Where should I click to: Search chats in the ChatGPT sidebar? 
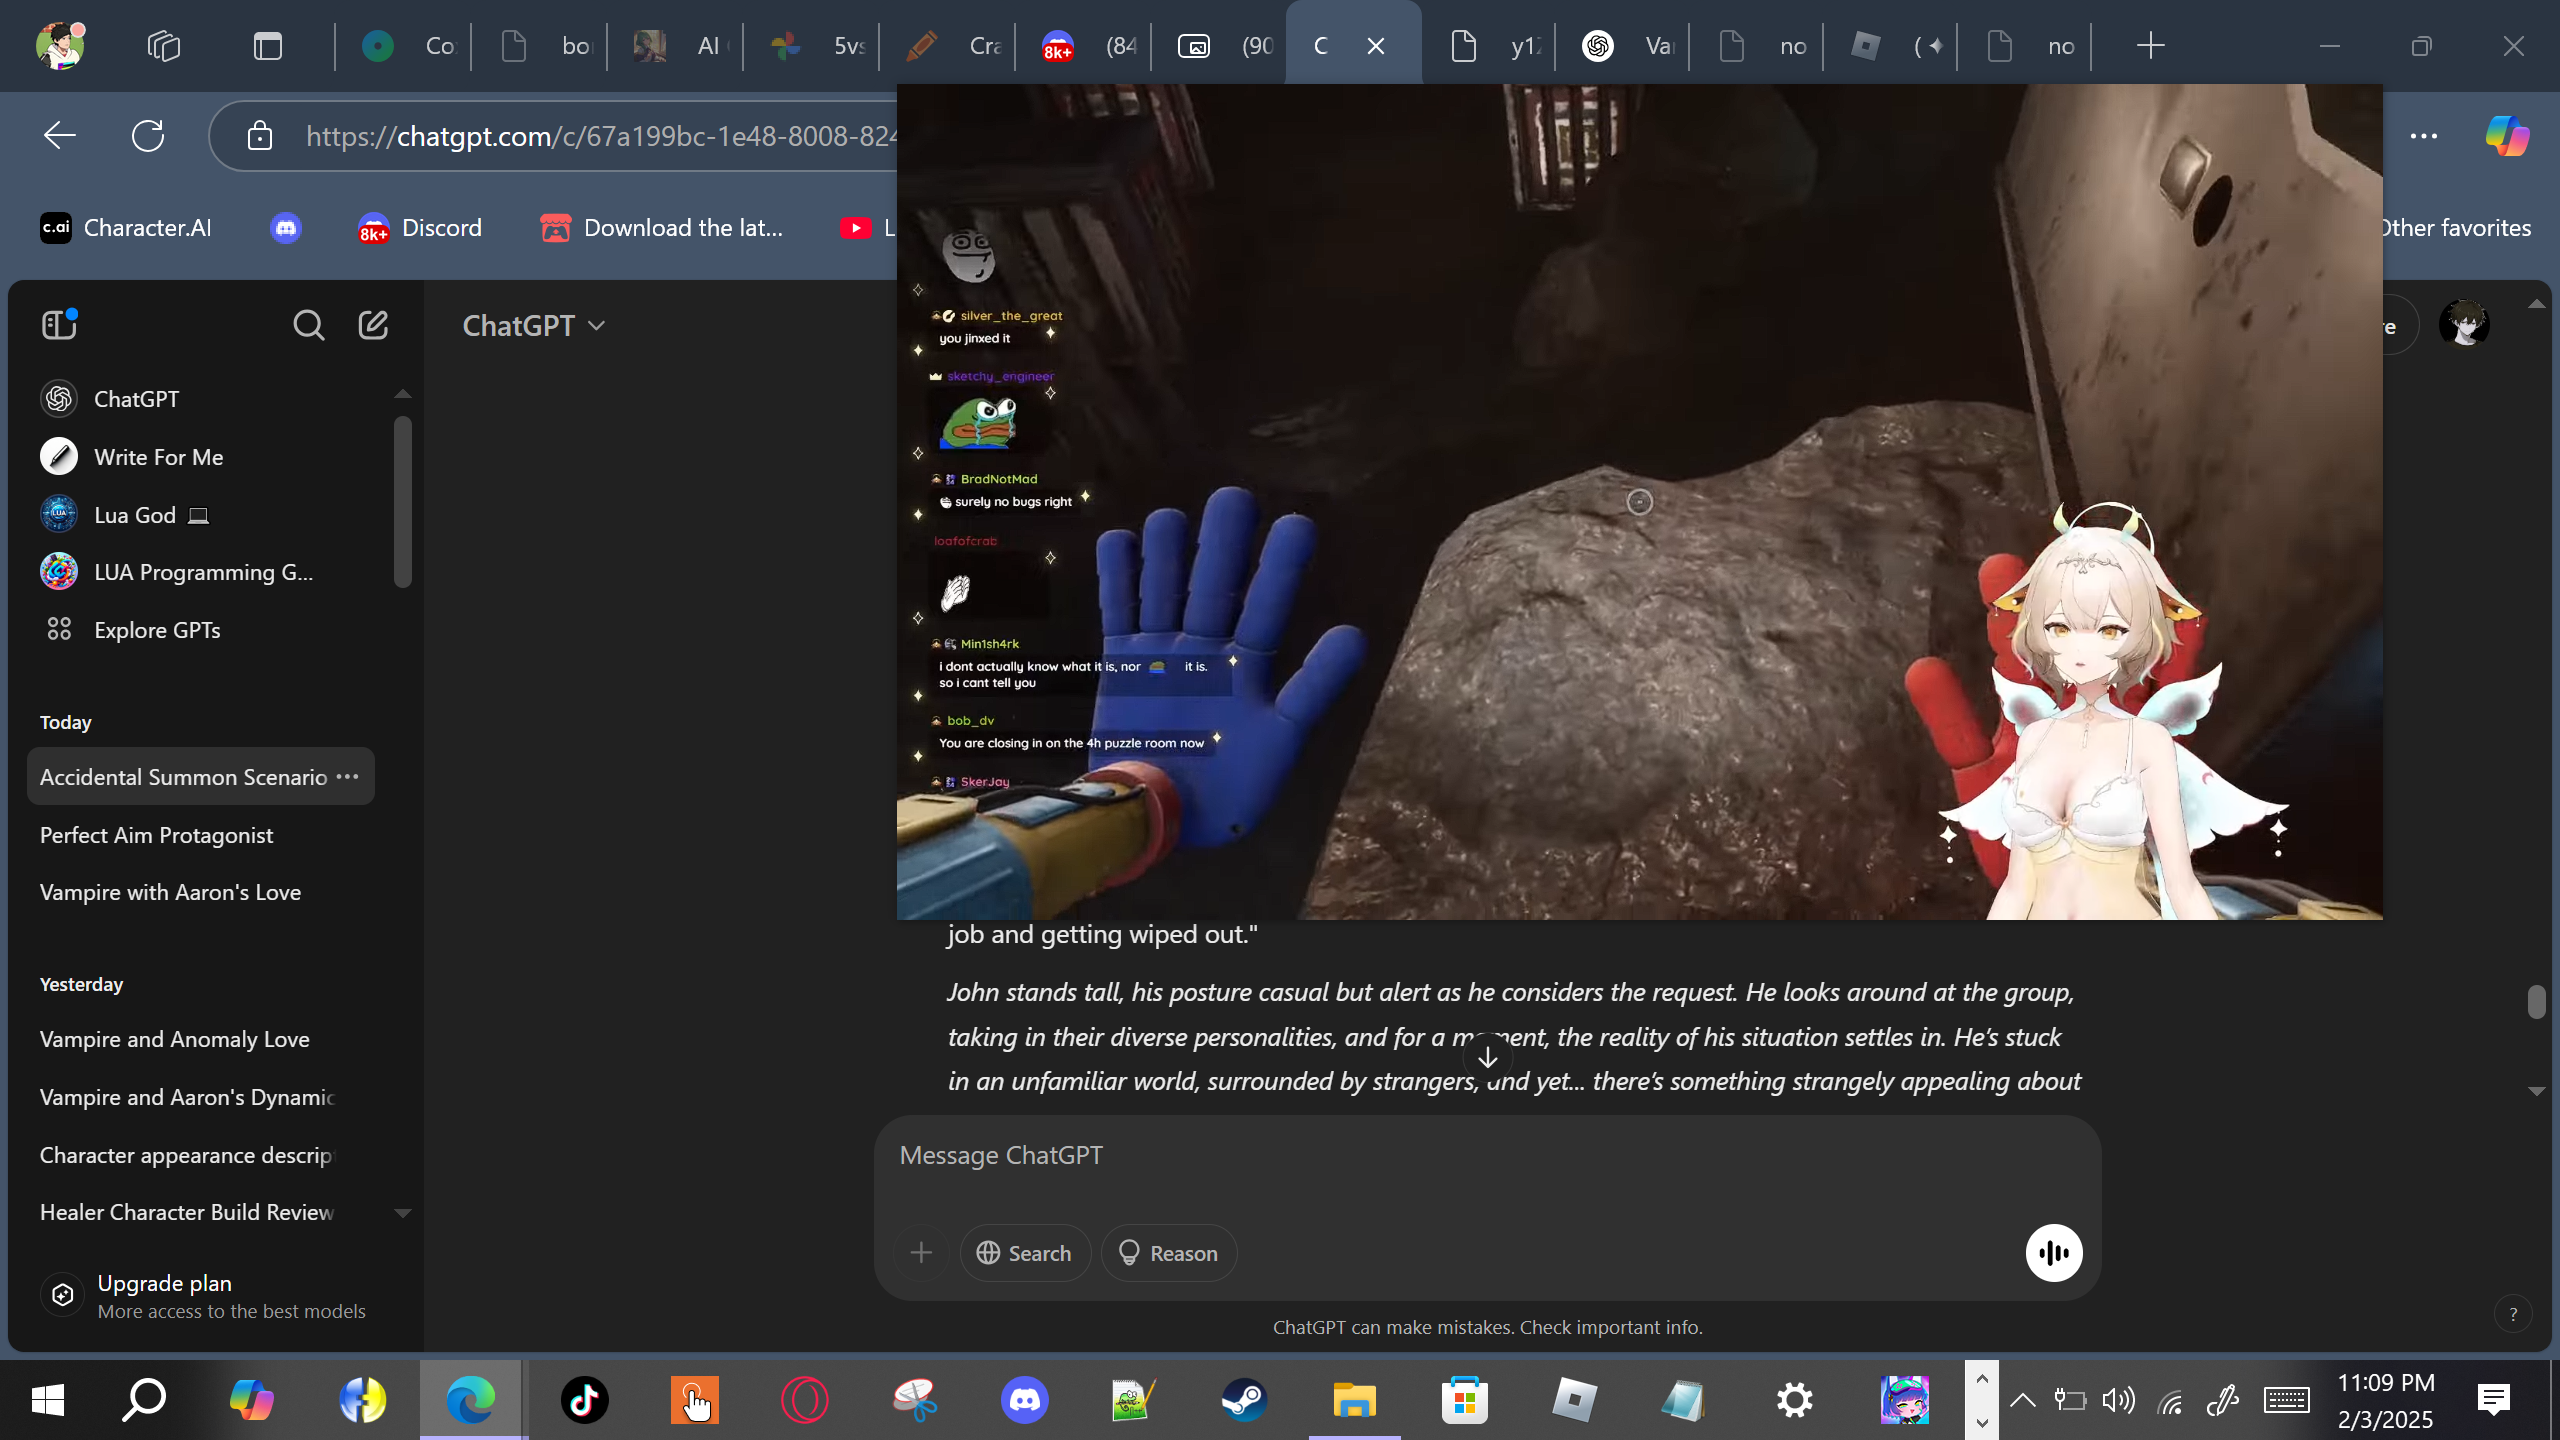309,325
